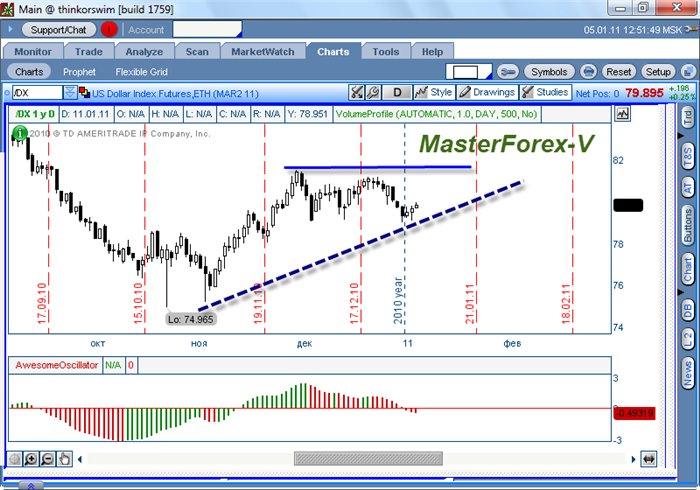Click the scroll left arrow

[80, 459]
